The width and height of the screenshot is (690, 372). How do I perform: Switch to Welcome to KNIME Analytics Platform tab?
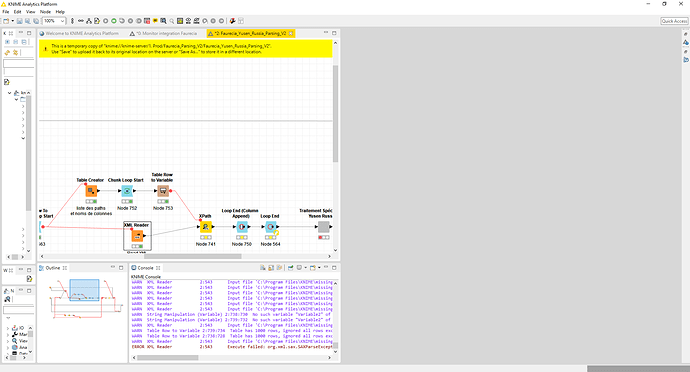click(79, 33)
